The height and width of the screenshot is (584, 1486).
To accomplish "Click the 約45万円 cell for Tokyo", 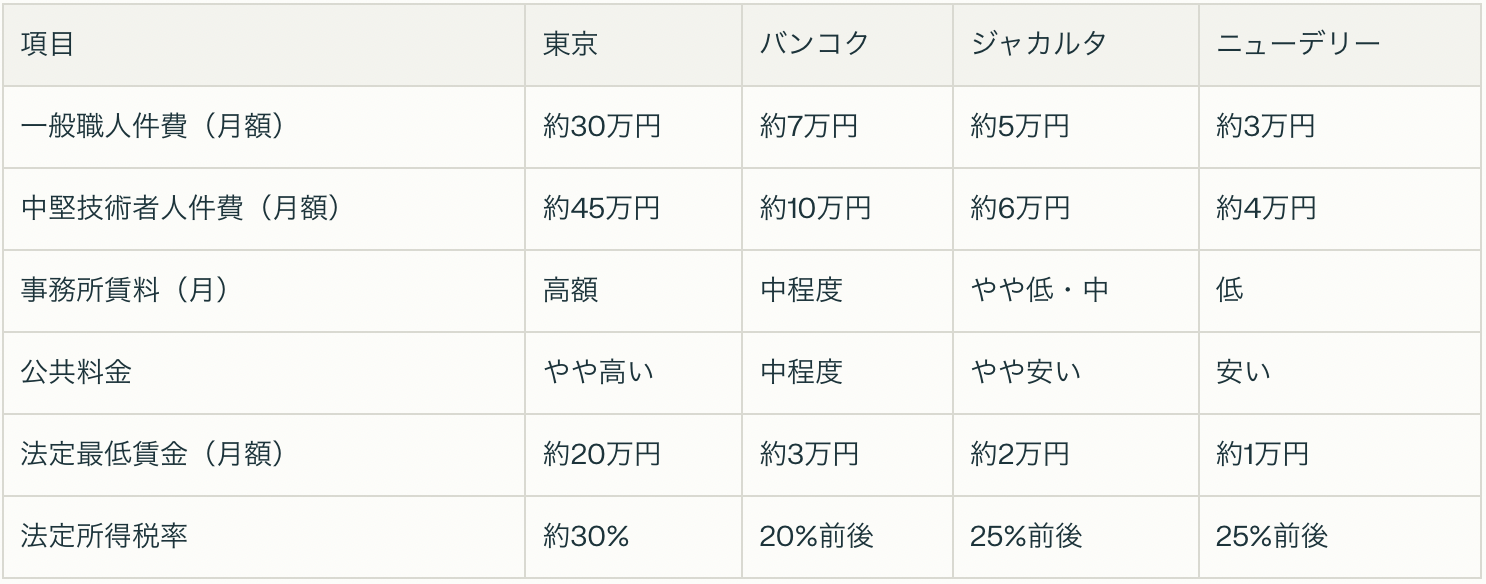I will (601, 209).
